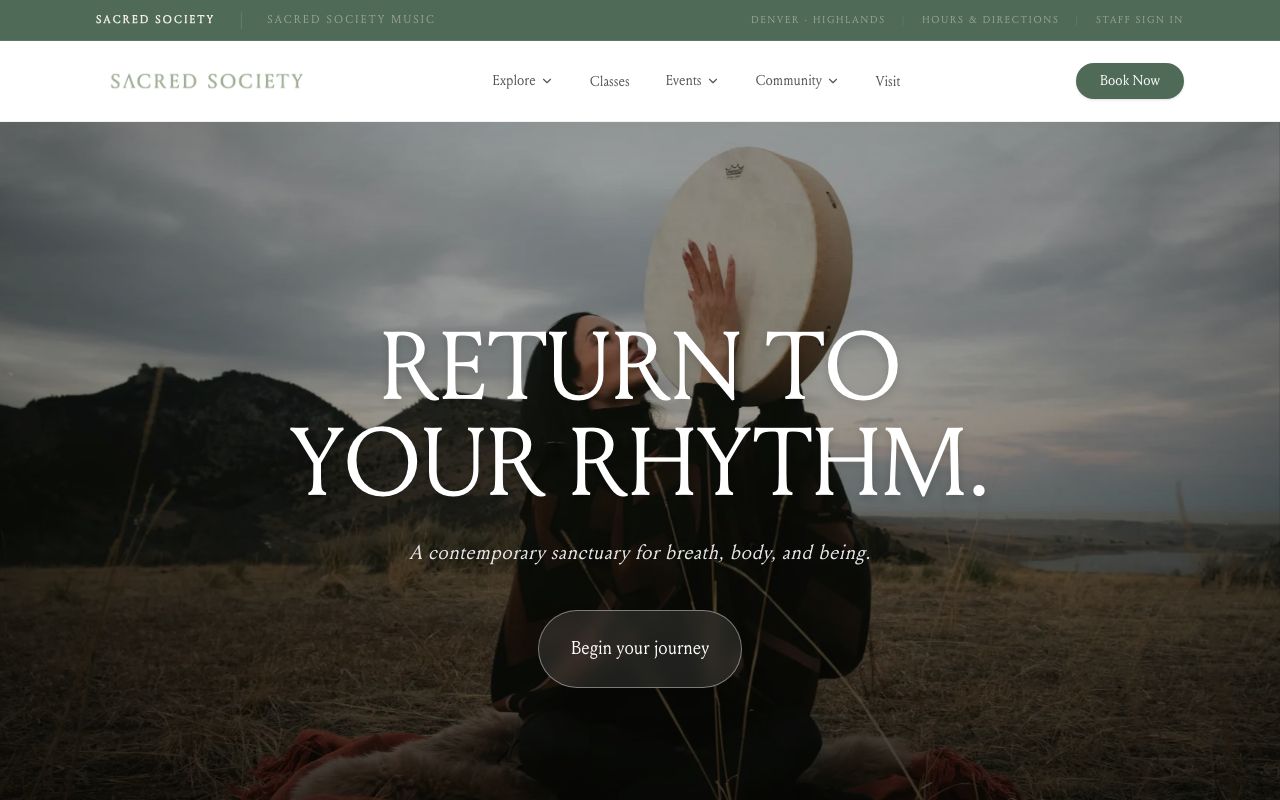Select the Events nav label
Image resolution: width=1280 pixels, height=800 pixels.
pyautogui.click(x=683, y=81)
